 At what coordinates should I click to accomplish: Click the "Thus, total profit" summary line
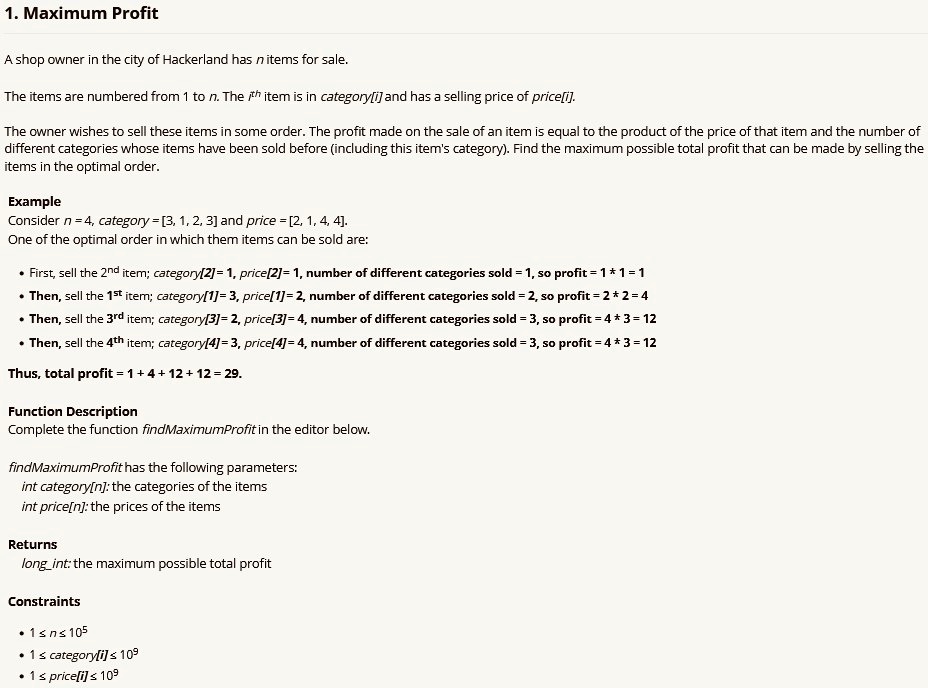[x=125, y=374]
